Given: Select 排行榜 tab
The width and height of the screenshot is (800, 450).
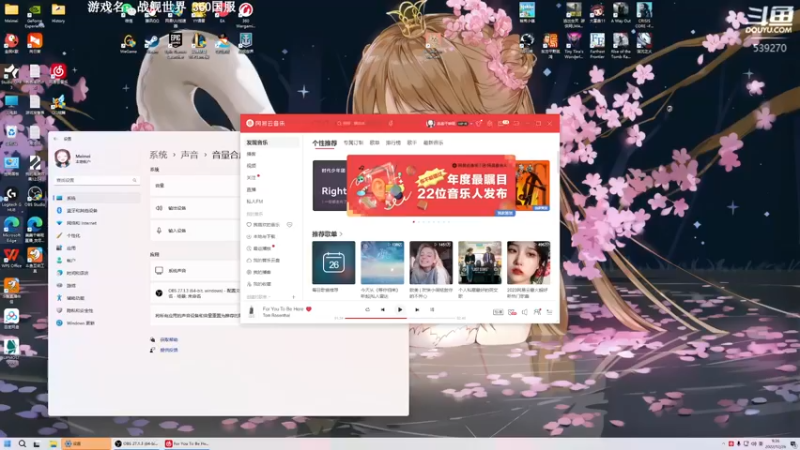Looking at the screenshot, I should pyautogui.click(x=393, y=143).
